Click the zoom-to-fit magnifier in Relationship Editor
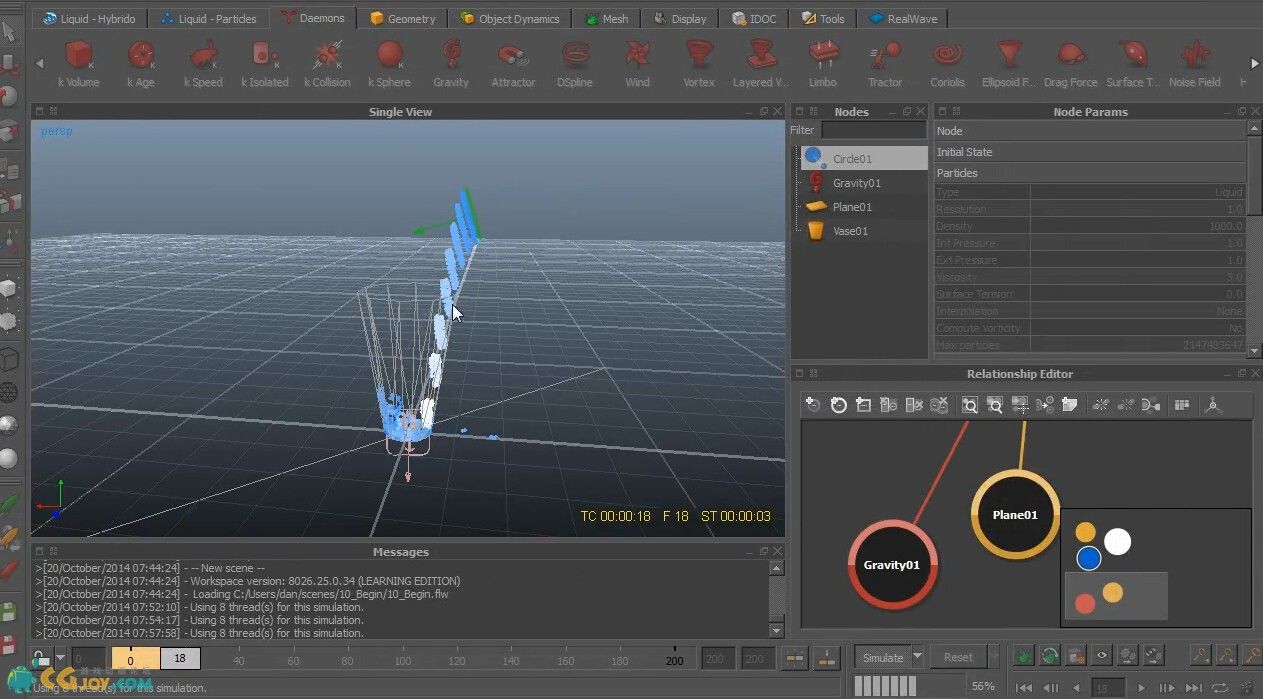The width and height of the screenshot is (1263, 699). coord(969,405)
